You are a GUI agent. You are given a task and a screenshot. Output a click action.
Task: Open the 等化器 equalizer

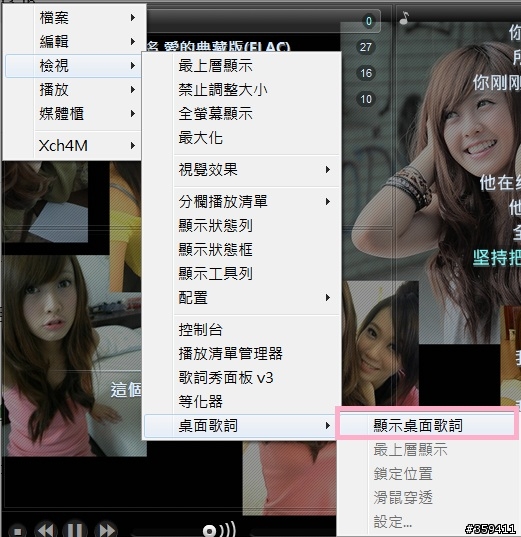pos(241,402)
